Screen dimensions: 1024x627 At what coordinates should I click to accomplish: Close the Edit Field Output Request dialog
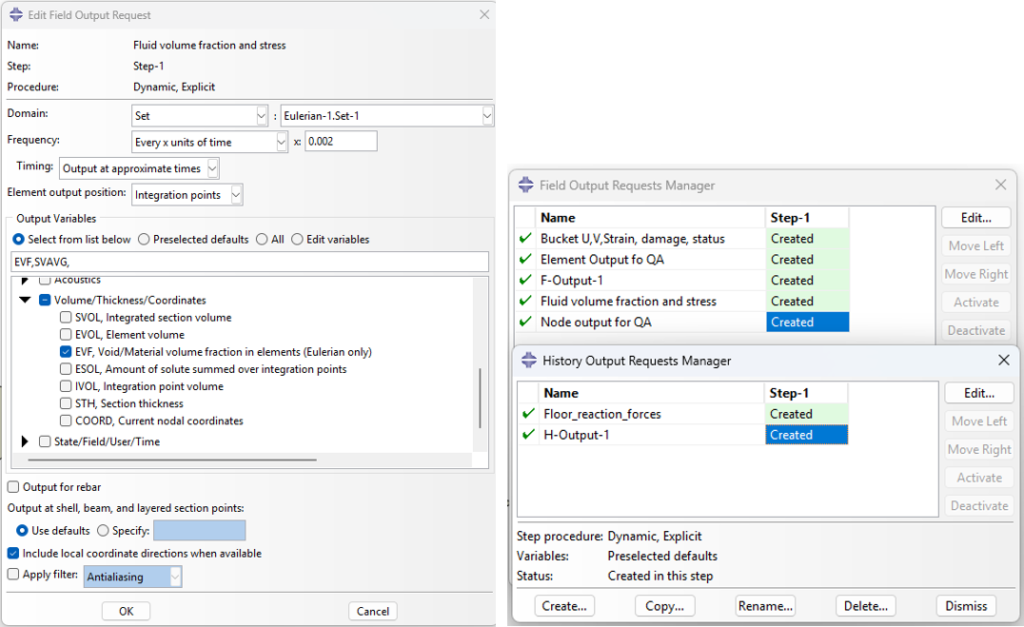coord(485,15)
